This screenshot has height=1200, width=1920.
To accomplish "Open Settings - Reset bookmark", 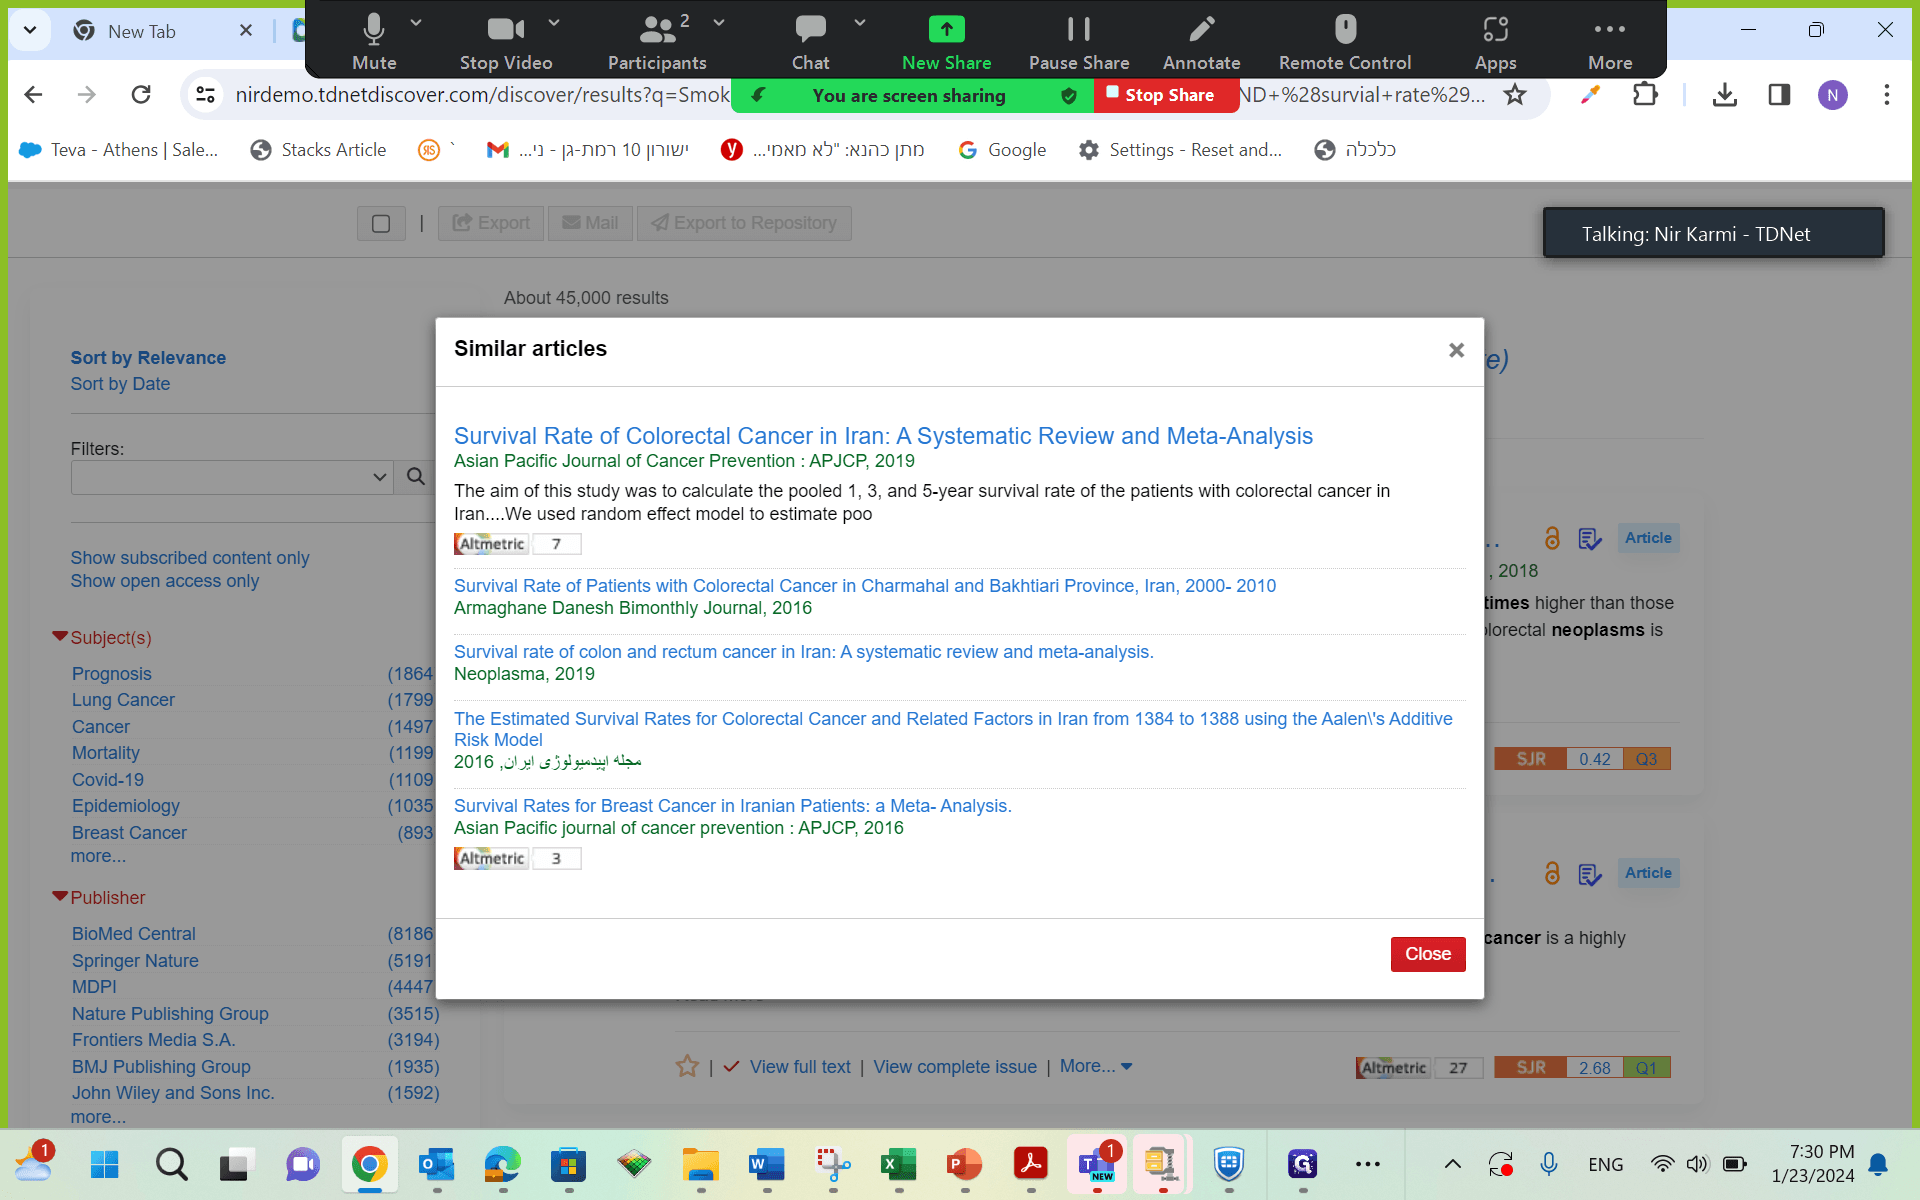I will 1180,150.
